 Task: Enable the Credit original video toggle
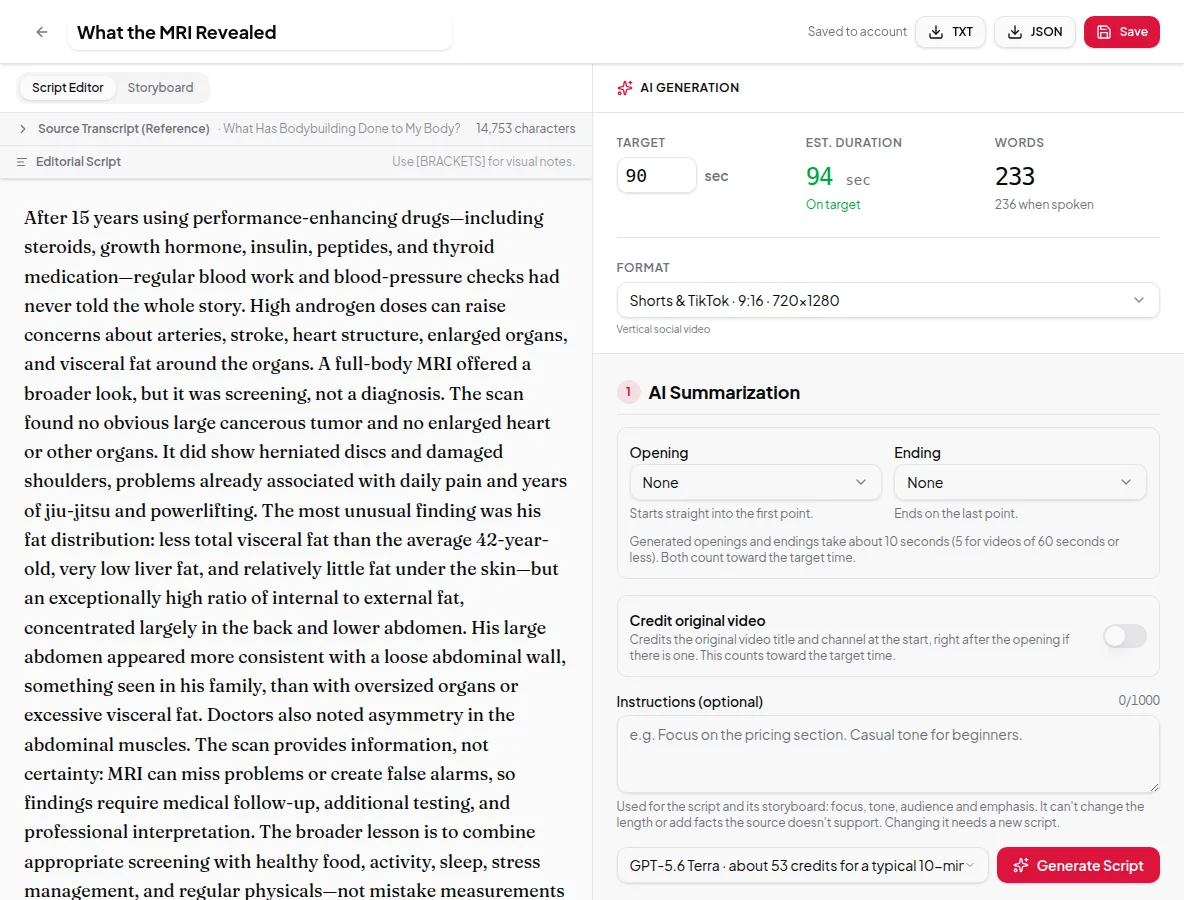1124,636
